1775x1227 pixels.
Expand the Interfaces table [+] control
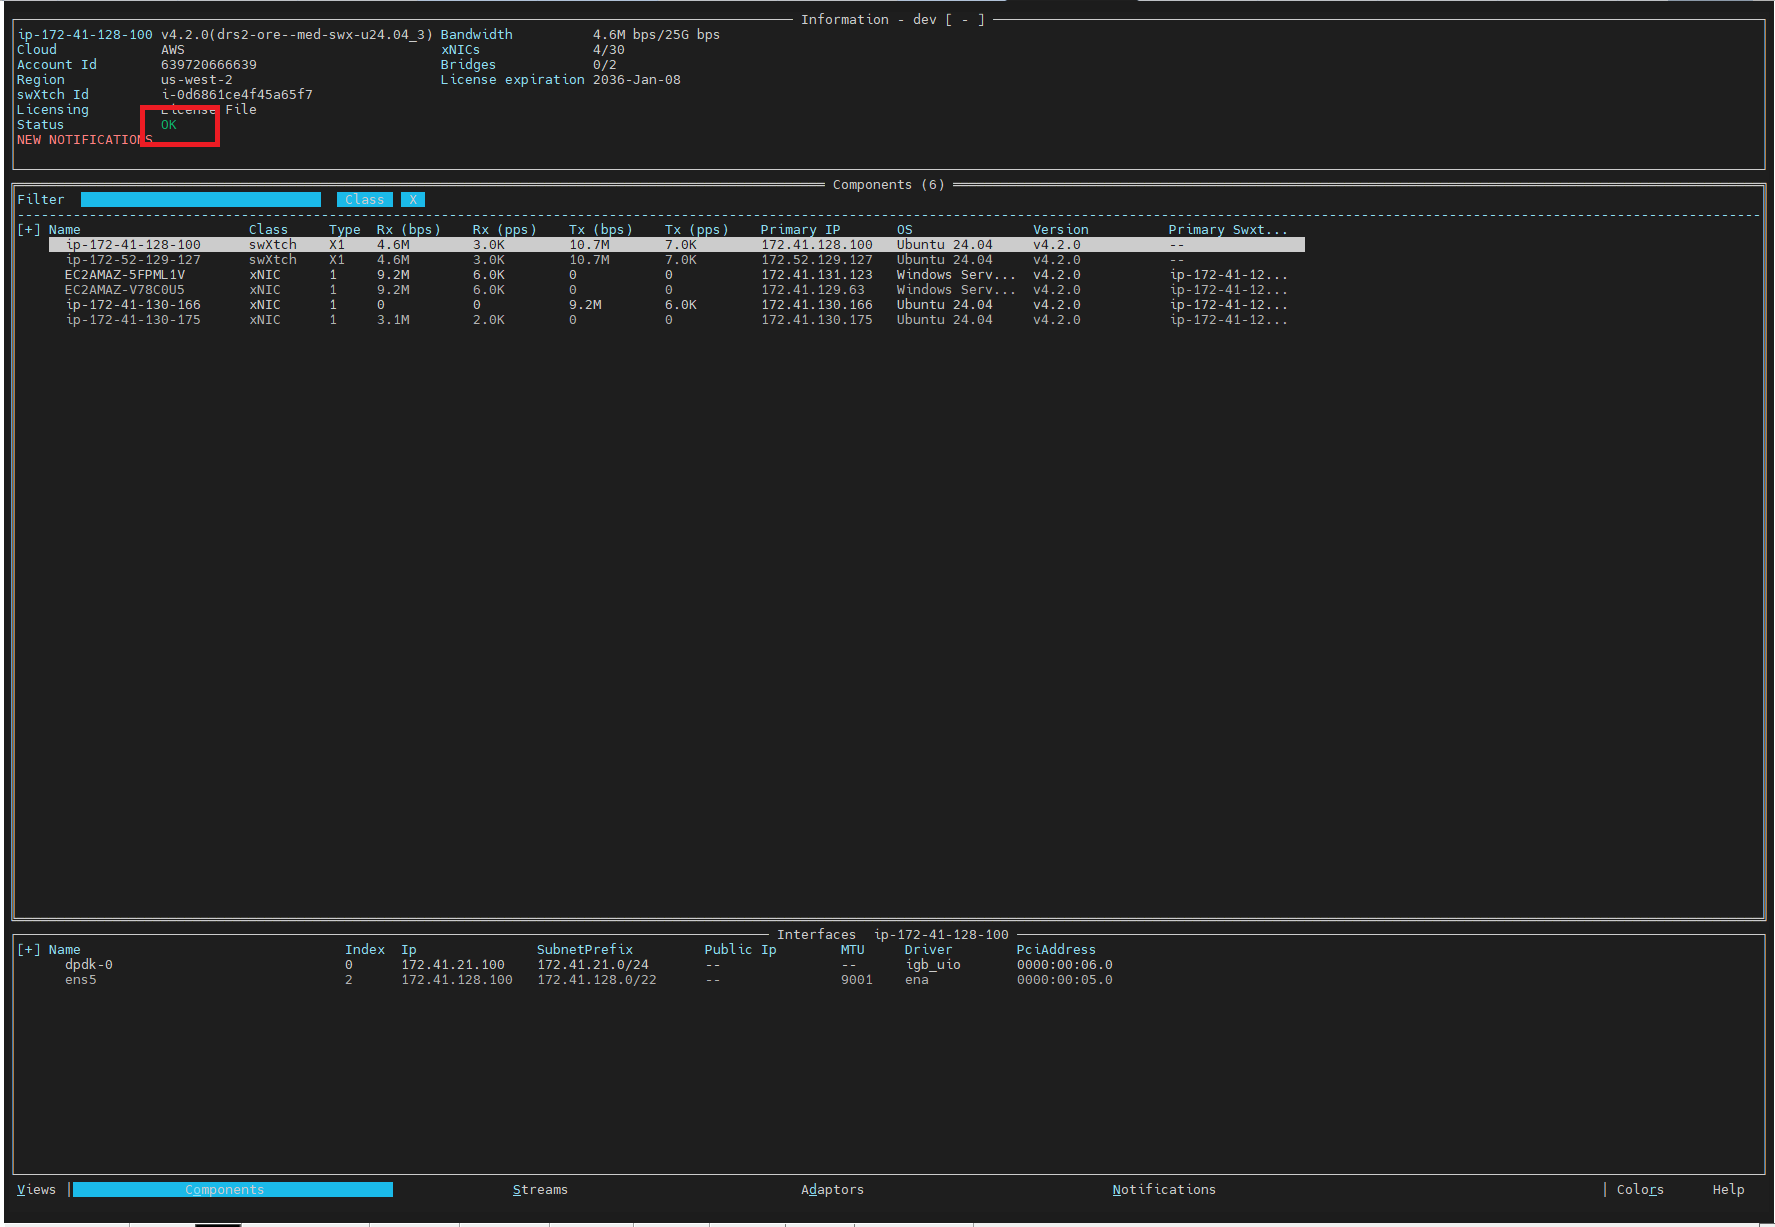tap(29, 950)
